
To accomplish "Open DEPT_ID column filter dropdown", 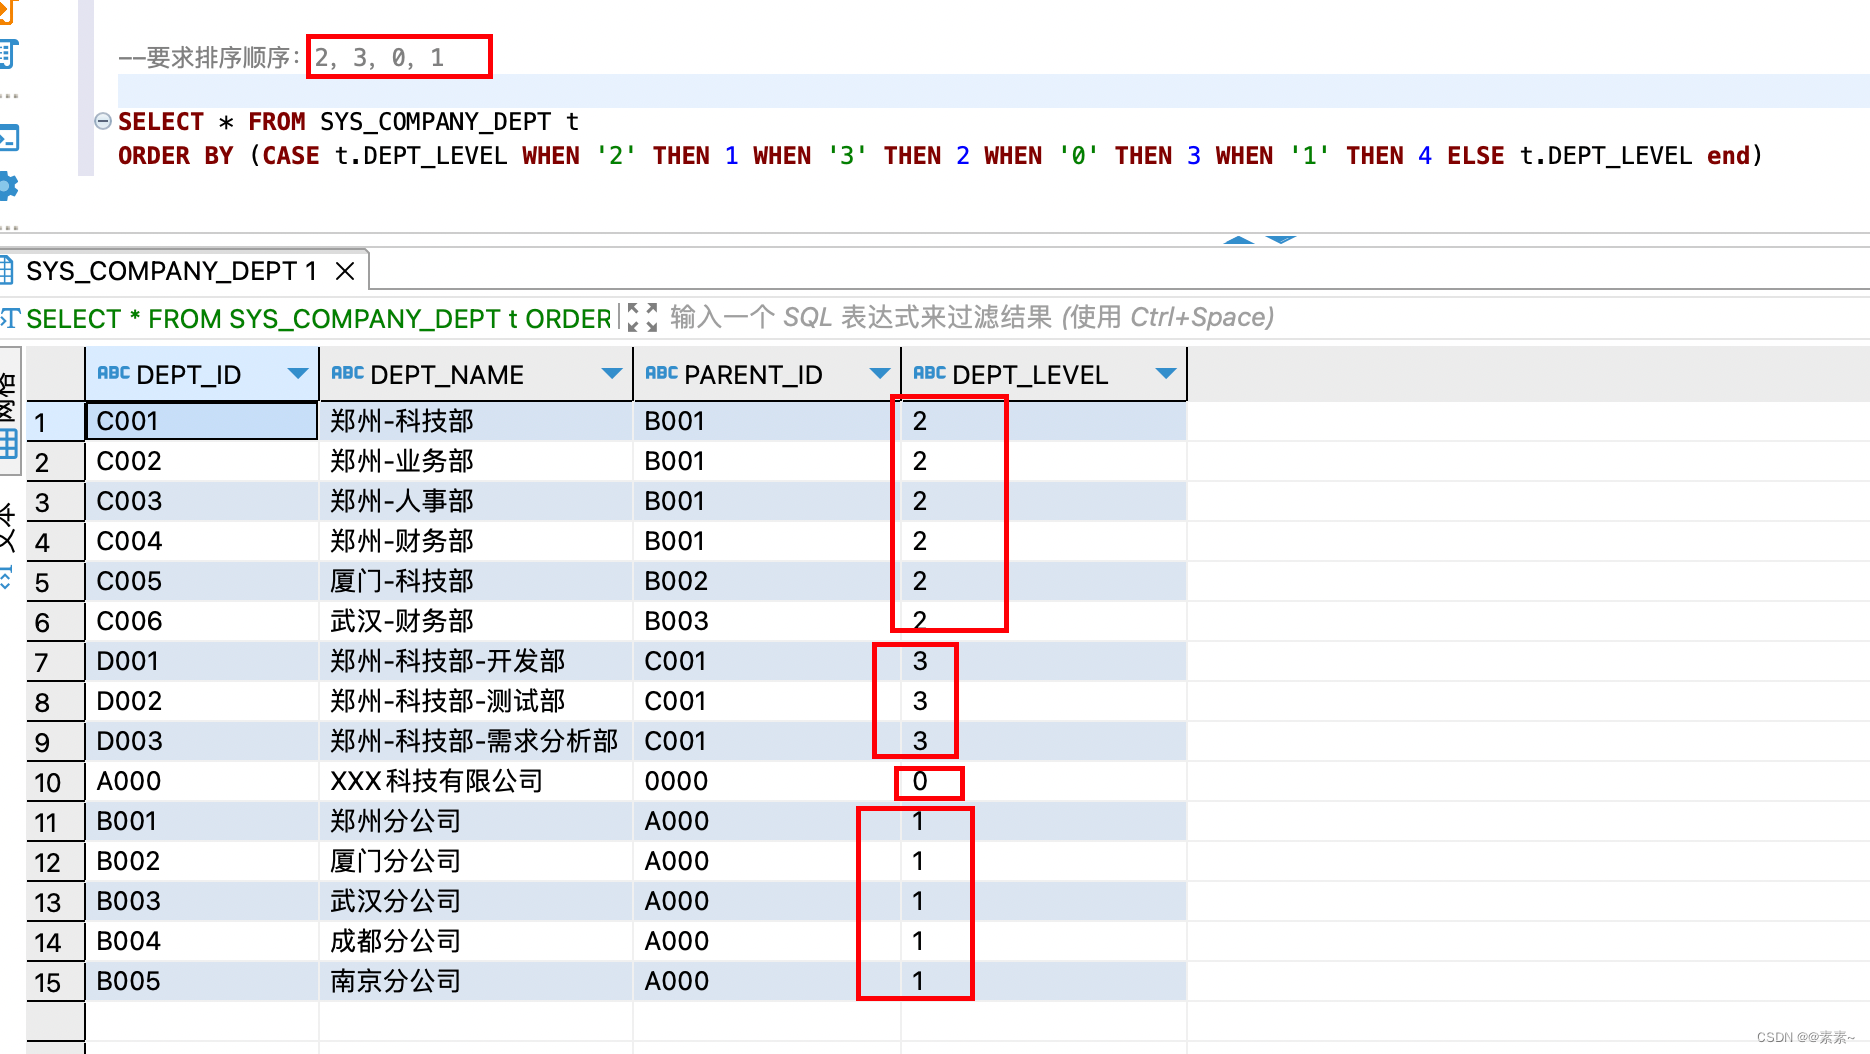I will pos(297,374).
